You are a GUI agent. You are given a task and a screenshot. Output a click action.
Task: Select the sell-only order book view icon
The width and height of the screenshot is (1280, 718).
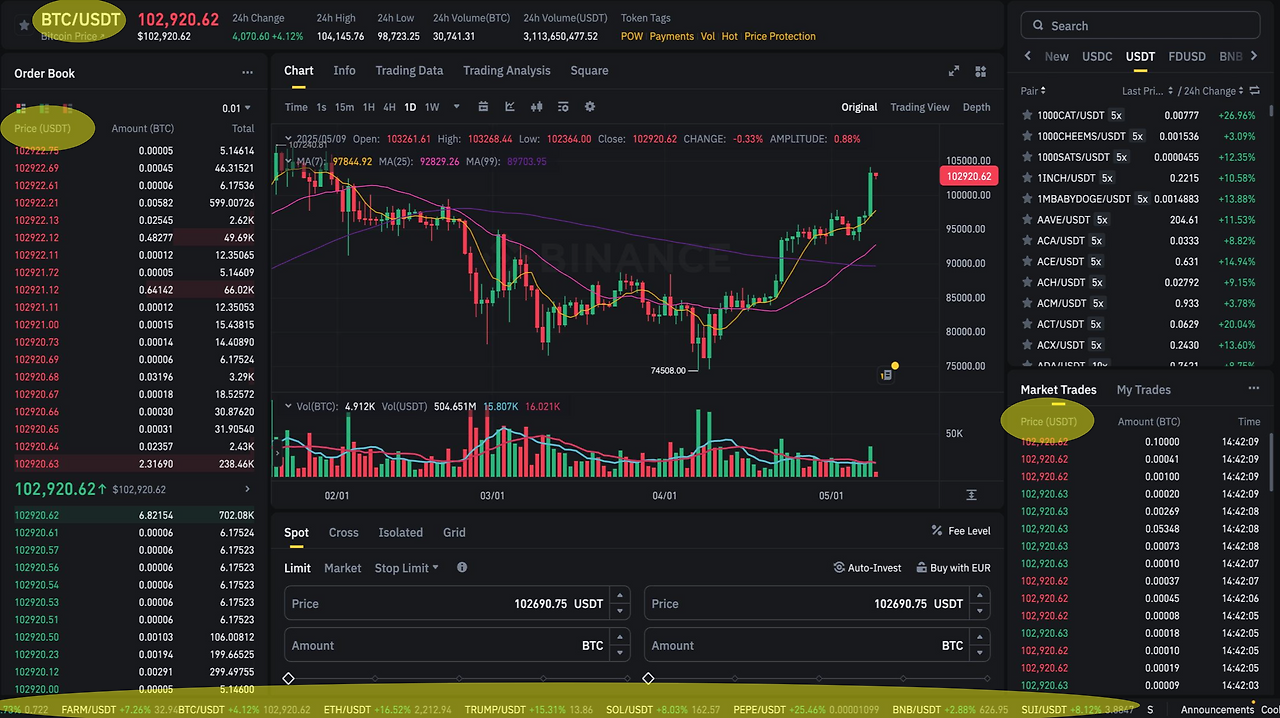pyautogui.click(x=65, y=108)
